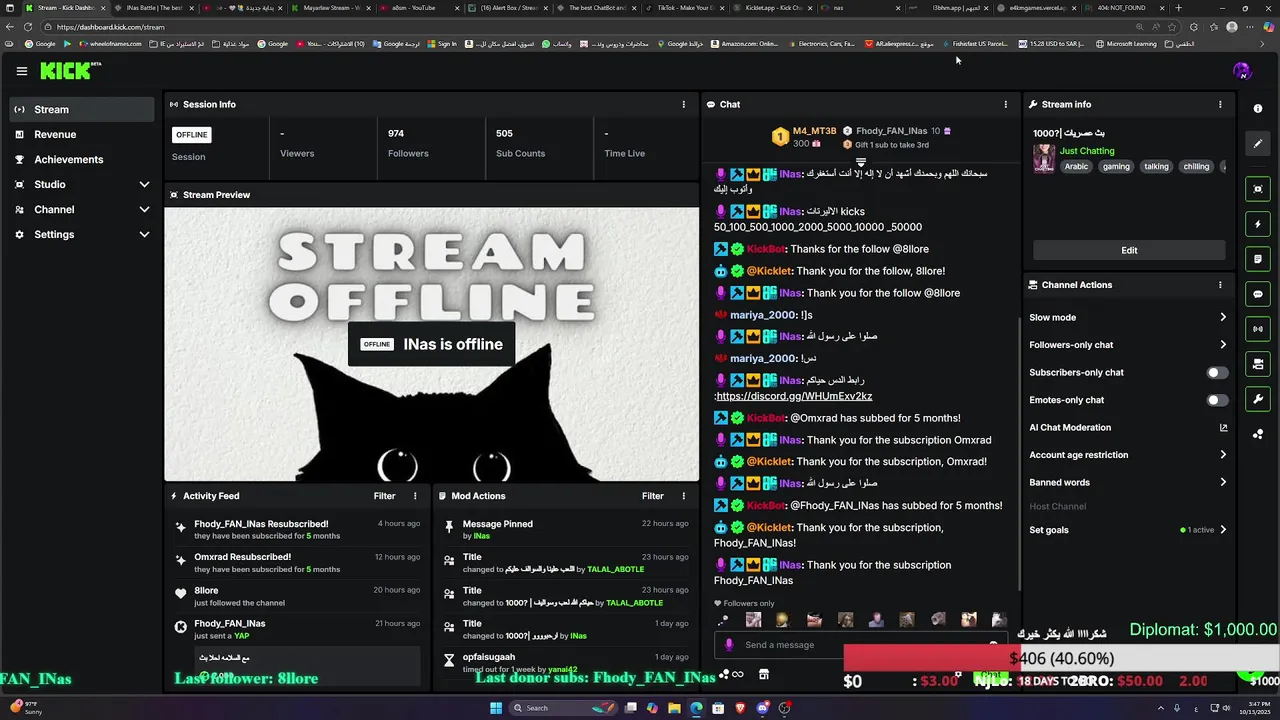
Task: Click the info icon in right sidebar
Action: 1258,108
